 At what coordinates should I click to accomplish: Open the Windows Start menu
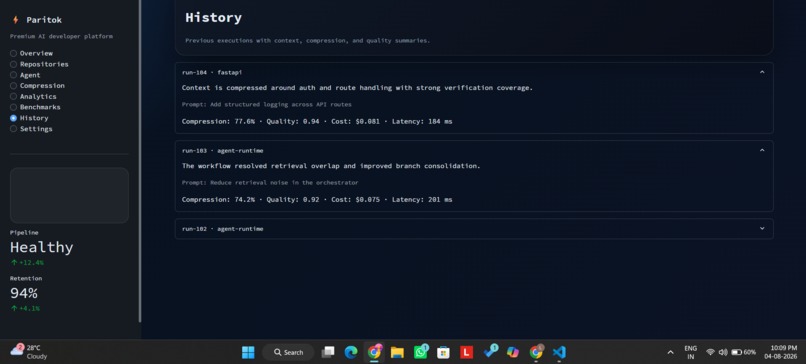pos(248,352)
